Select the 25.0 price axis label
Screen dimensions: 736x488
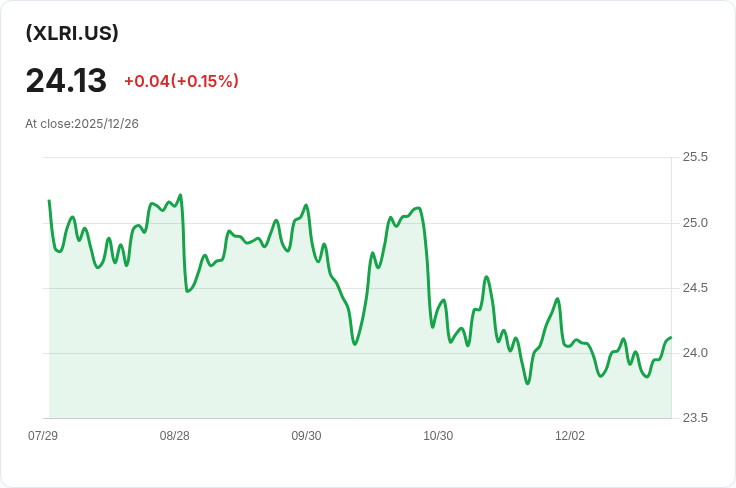[x=695, y=223]
